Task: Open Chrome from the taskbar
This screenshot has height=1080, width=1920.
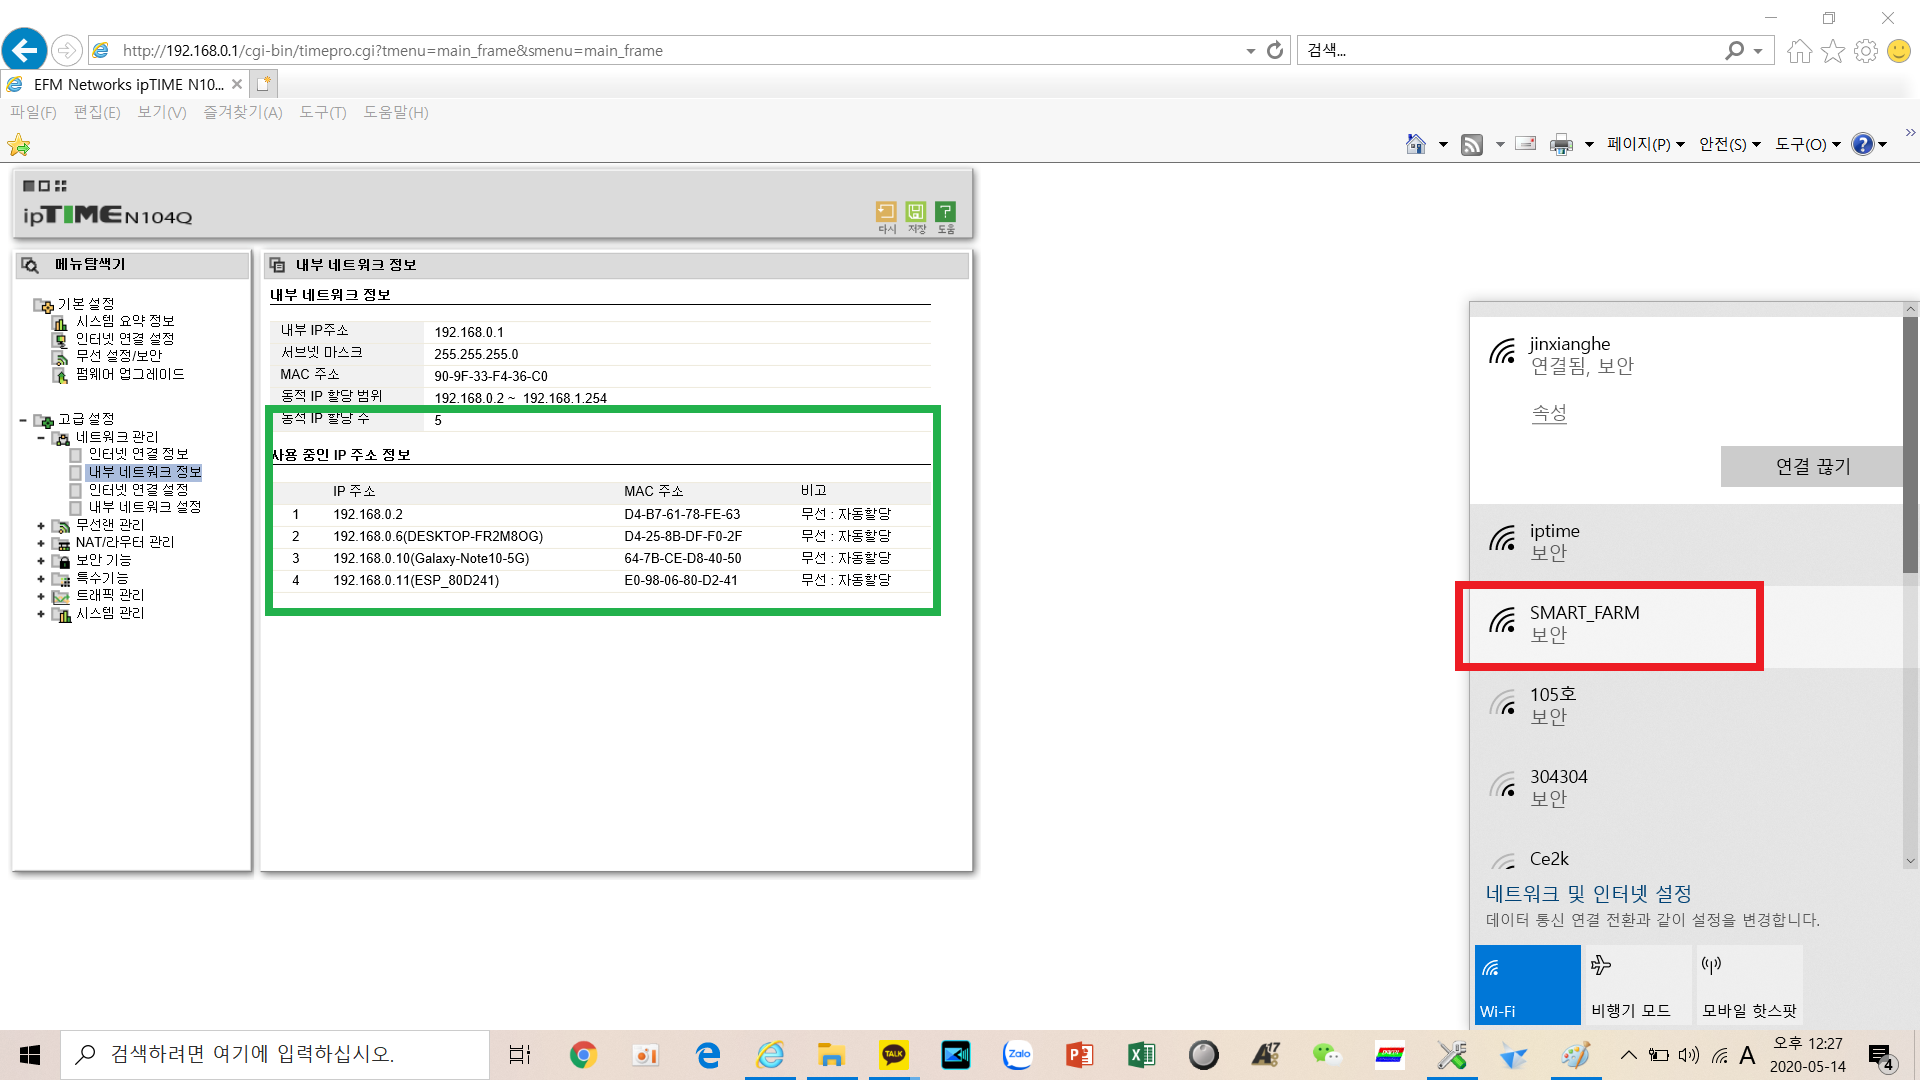Action: [583, 1055]
